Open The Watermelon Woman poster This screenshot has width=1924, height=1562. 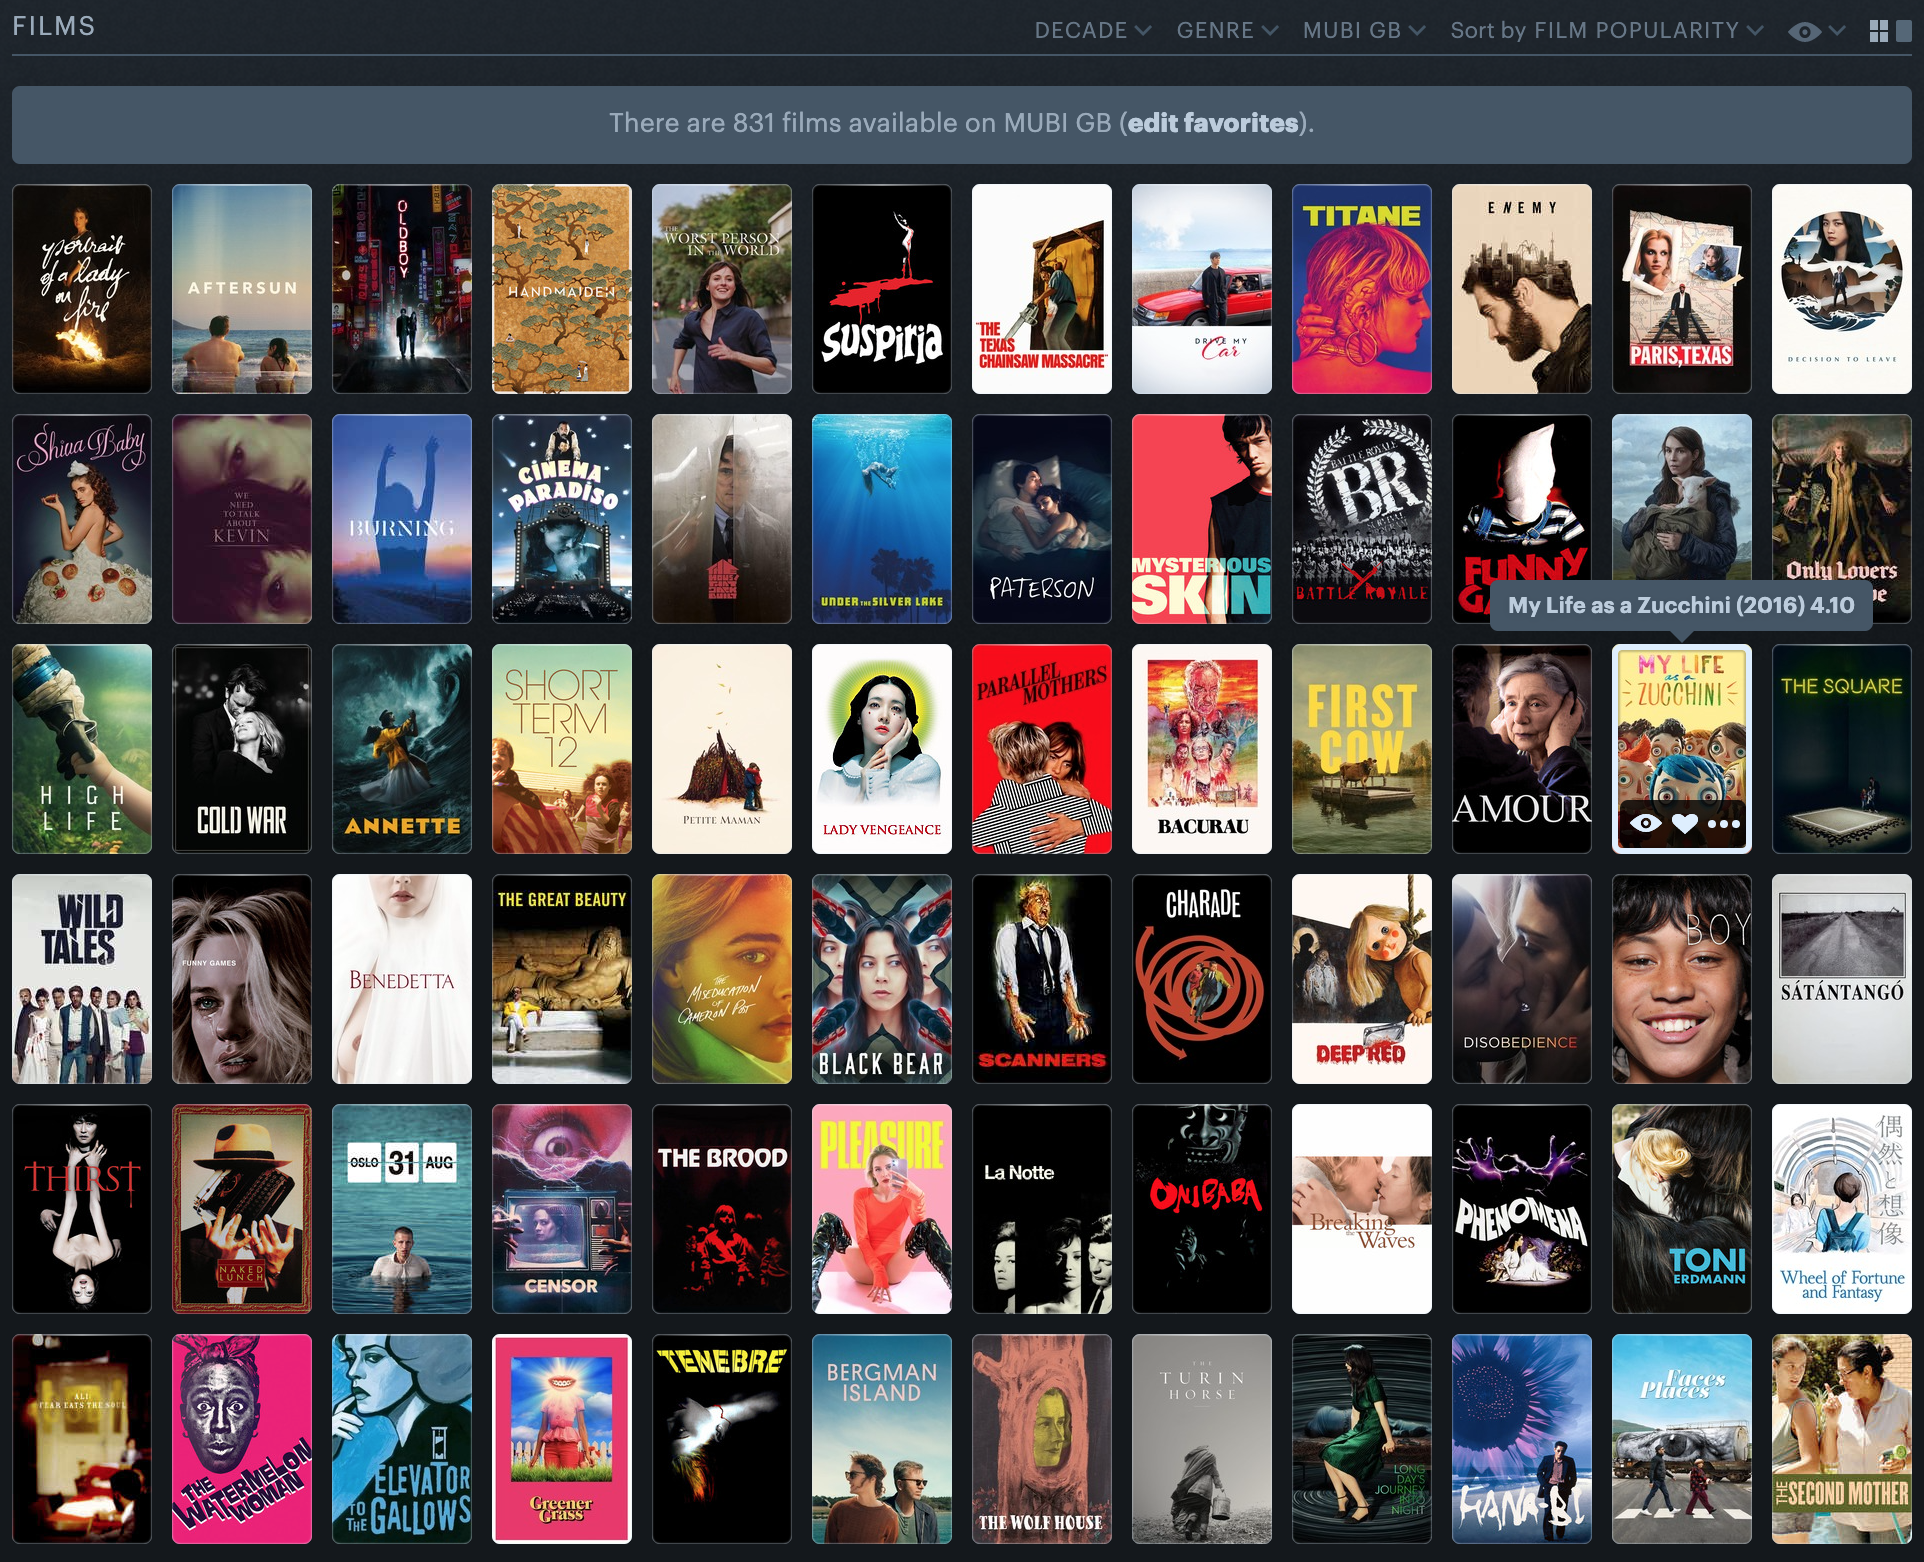[242, 1439]
